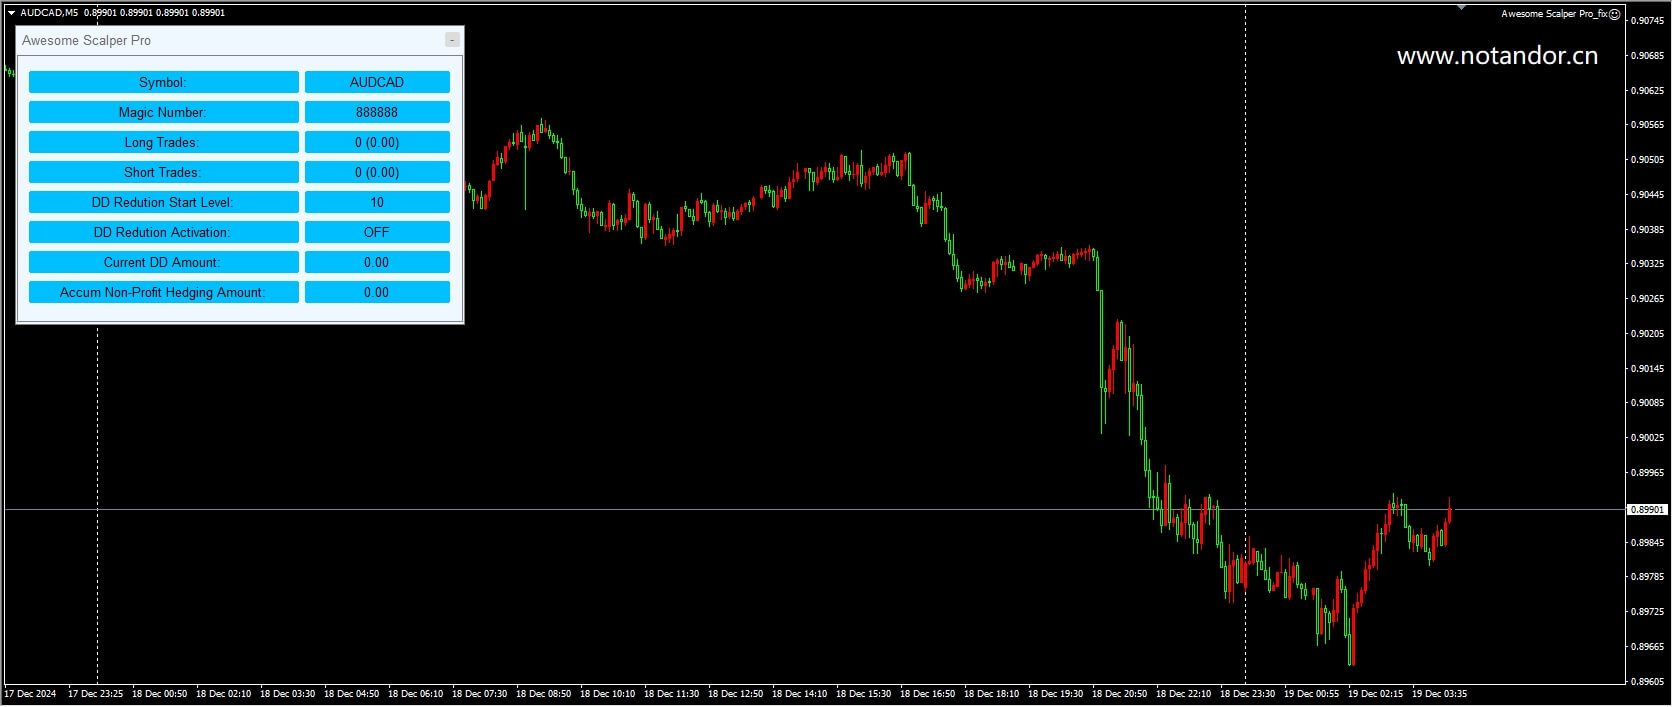Click Accum Non-Profit Hedging Amount value

pos(377,292)
